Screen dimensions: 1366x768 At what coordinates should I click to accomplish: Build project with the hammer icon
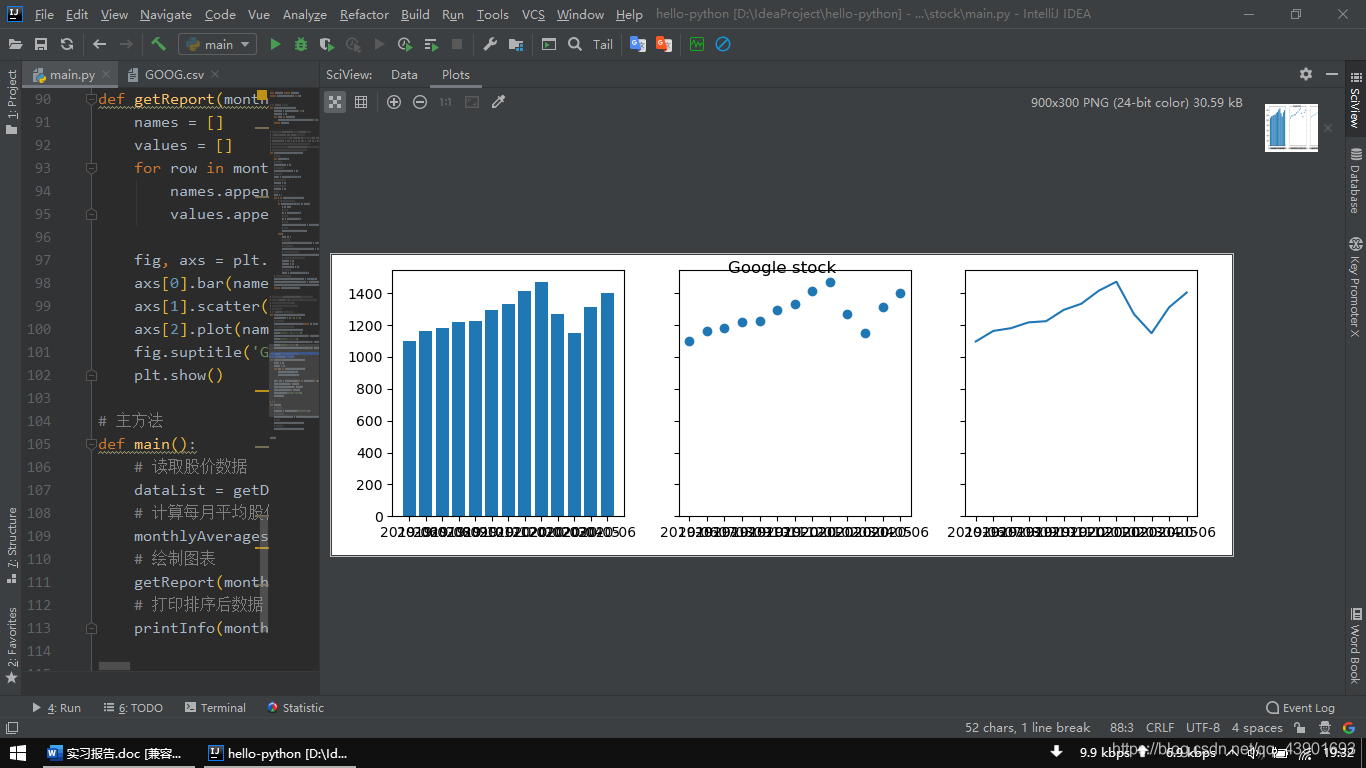point(159,44)
